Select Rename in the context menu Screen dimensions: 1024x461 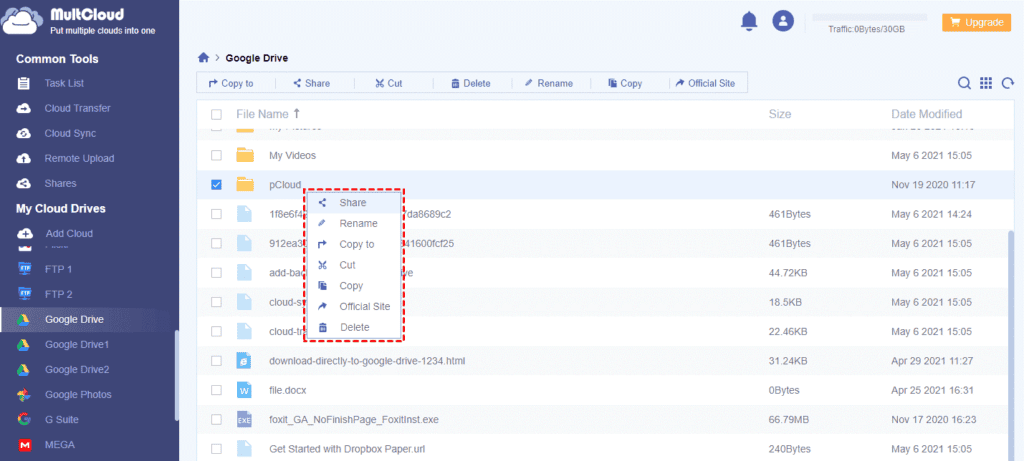coord(353,223)
